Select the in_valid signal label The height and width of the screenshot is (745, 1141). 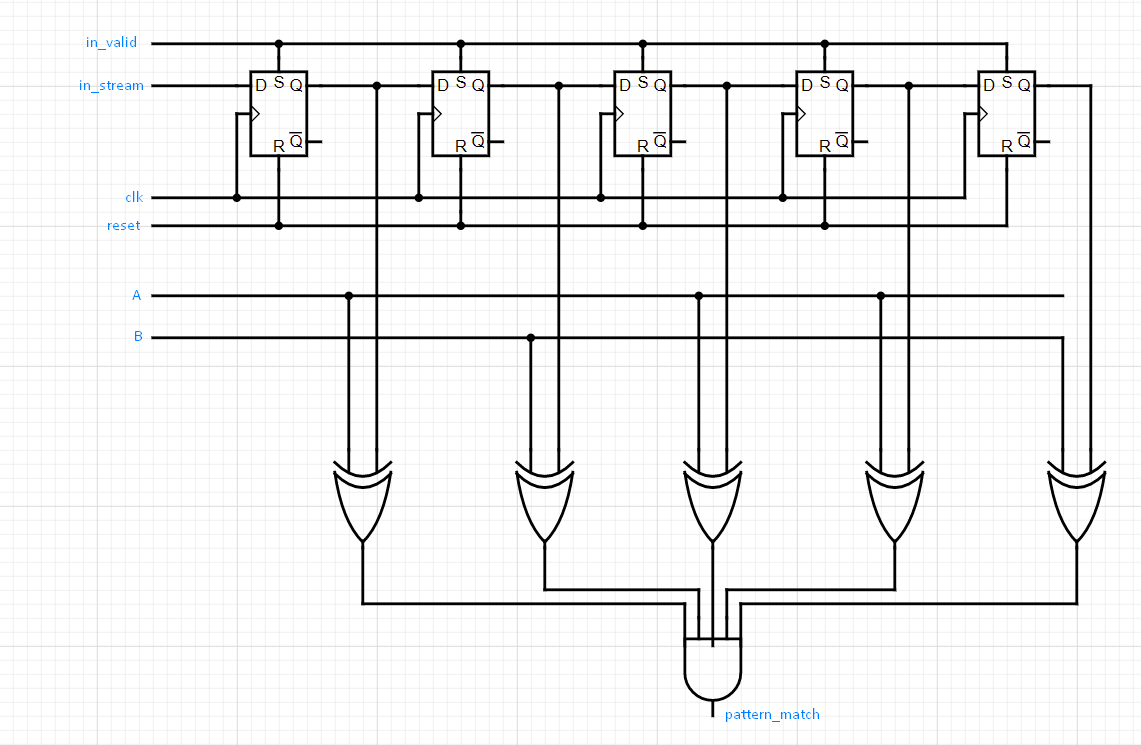point(113,43)
